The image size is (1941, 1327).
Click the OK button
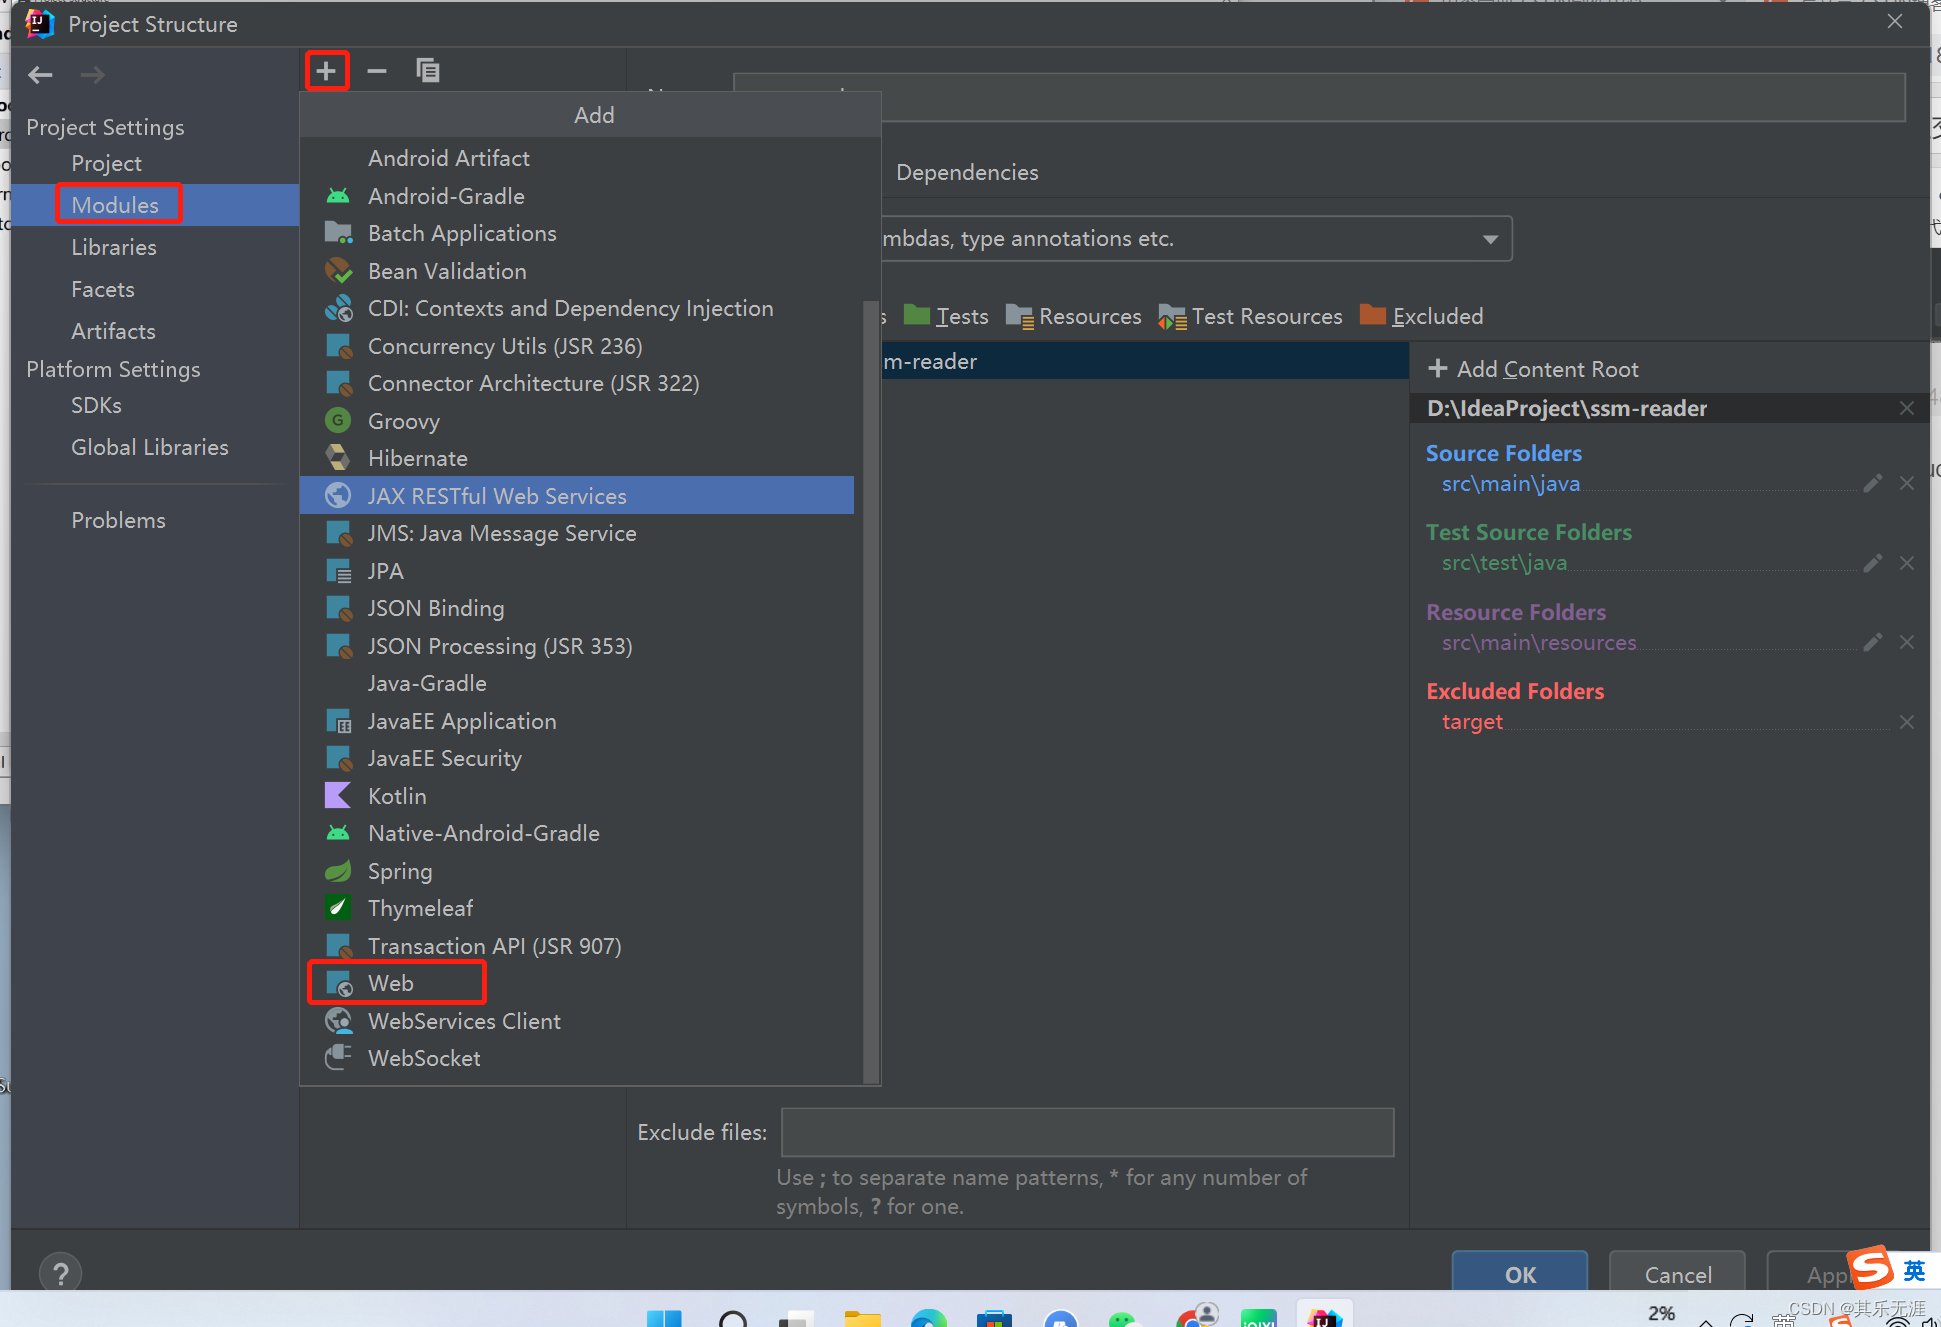[1519, 1274]
